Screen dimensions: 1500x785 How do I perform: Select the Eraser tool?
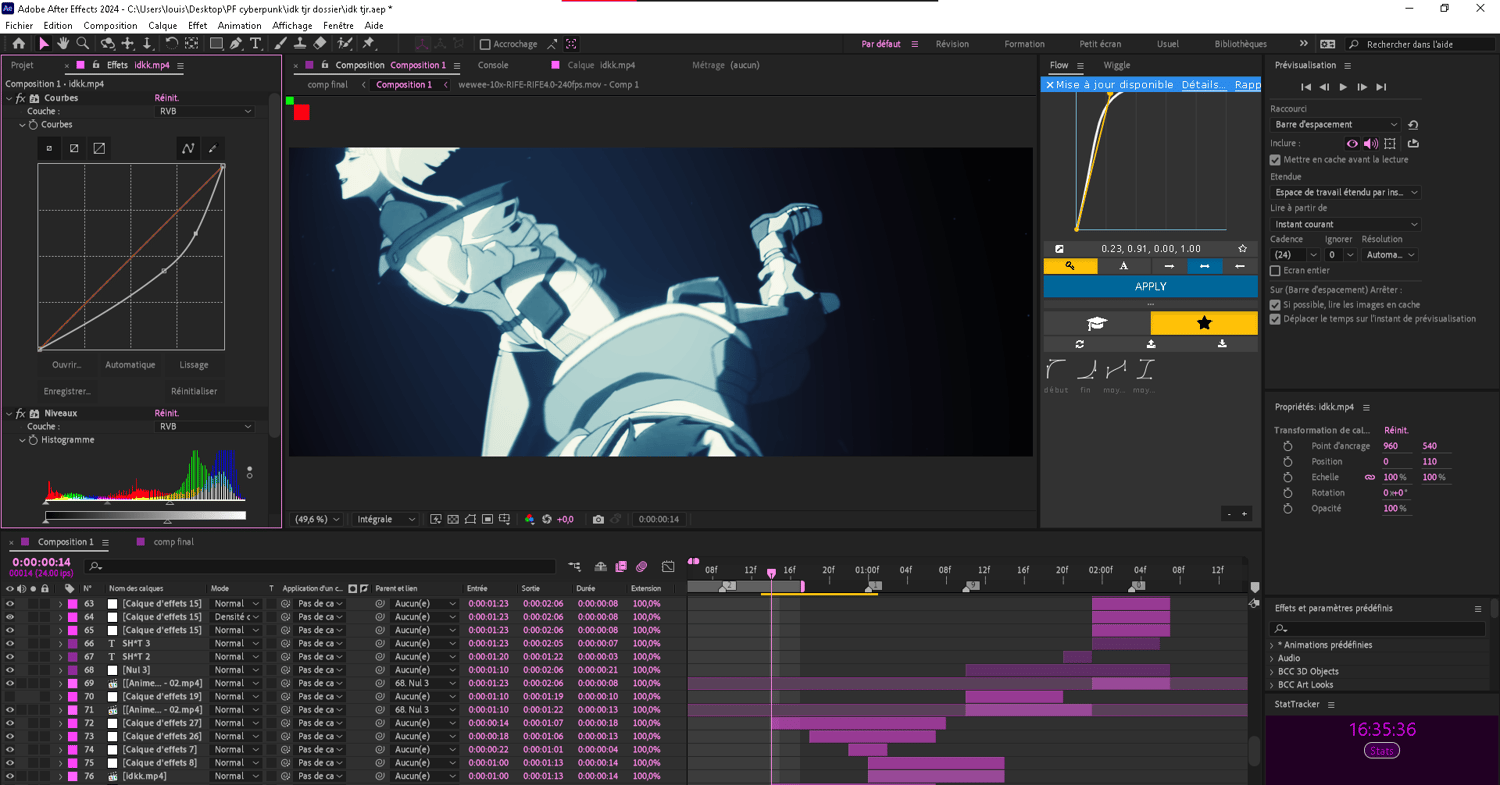(x=320, y=44)
